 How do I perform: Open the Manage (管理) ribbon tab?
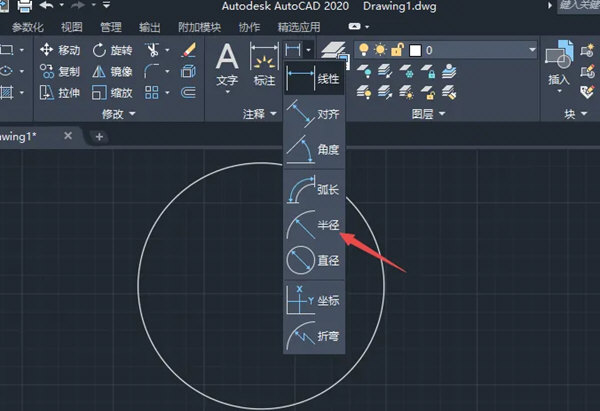point(110,27)
